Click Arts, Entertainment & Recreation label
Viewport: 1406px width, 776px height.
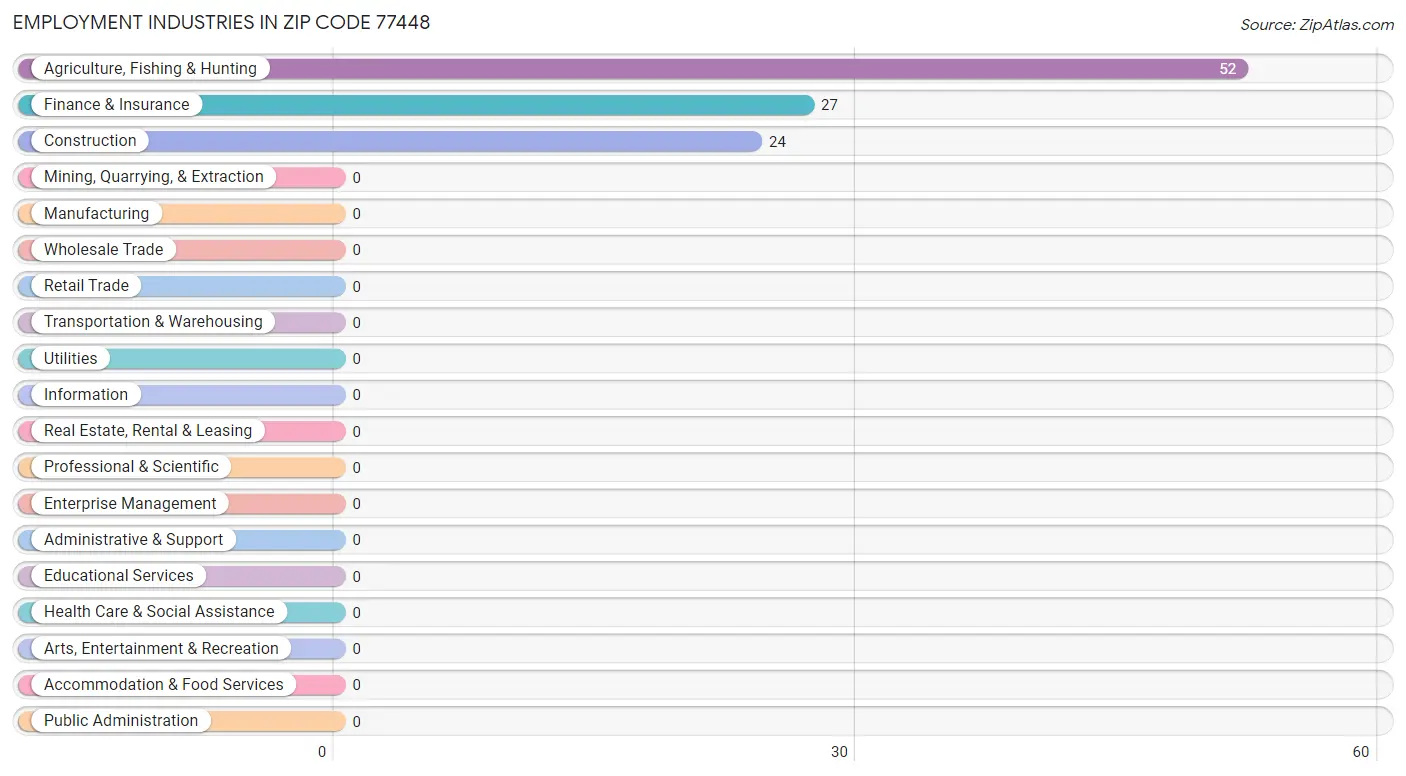pyautogui.click(x=161, y=649)
